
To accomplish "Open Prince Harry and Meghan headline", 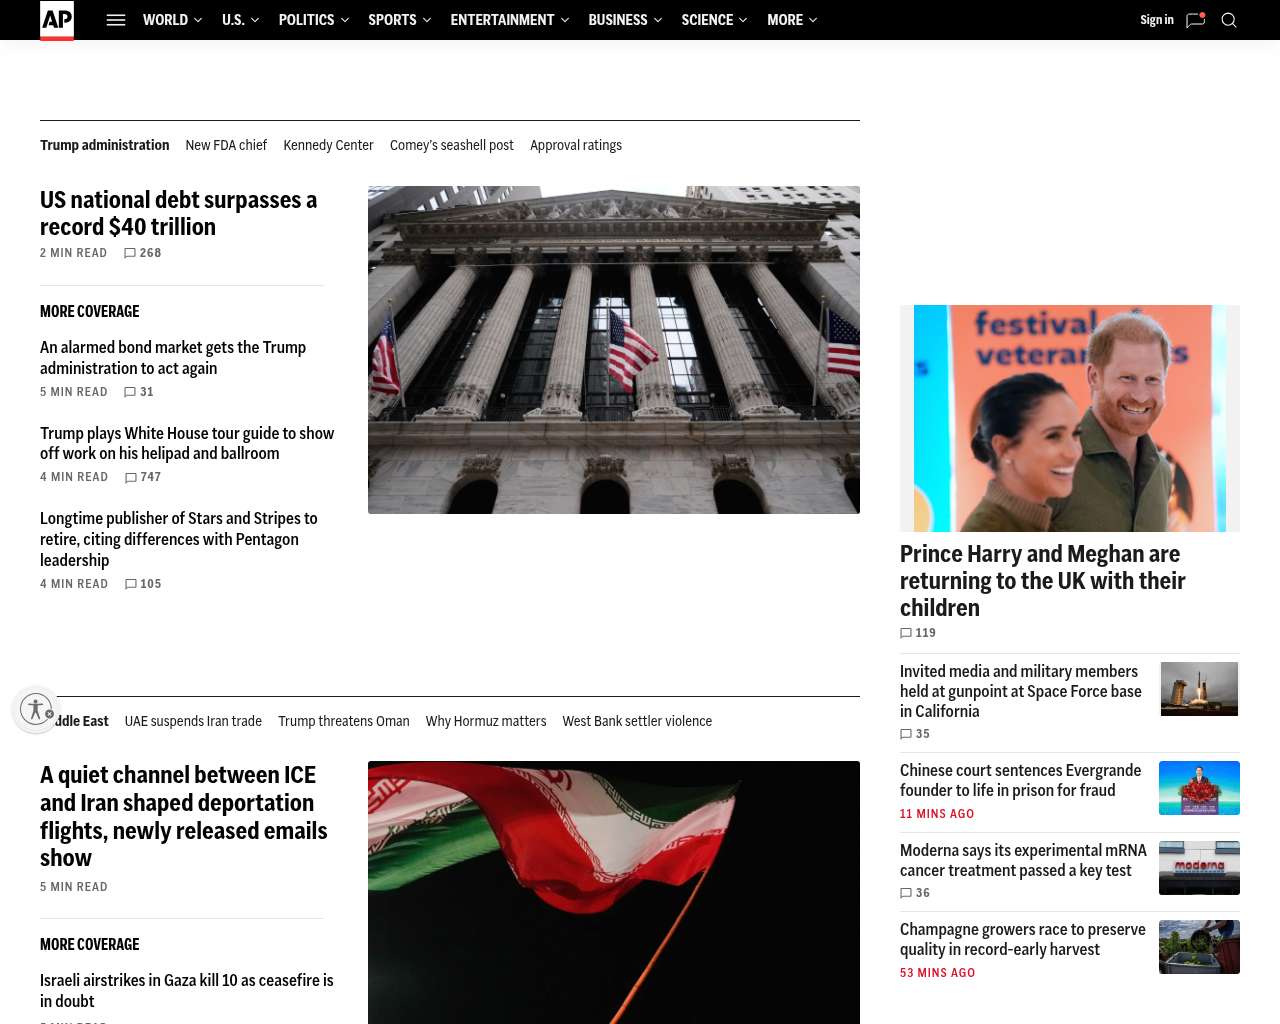I will [1043, 581].
